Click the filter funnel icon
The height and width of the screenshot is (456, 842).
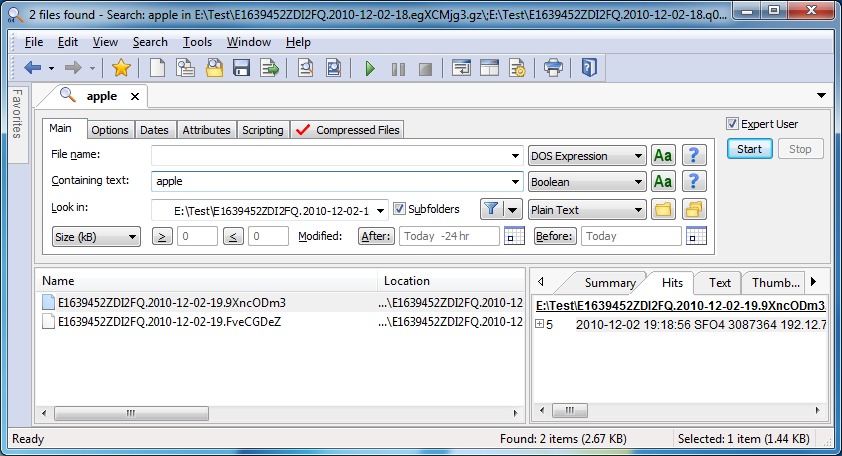pos(491,209)
